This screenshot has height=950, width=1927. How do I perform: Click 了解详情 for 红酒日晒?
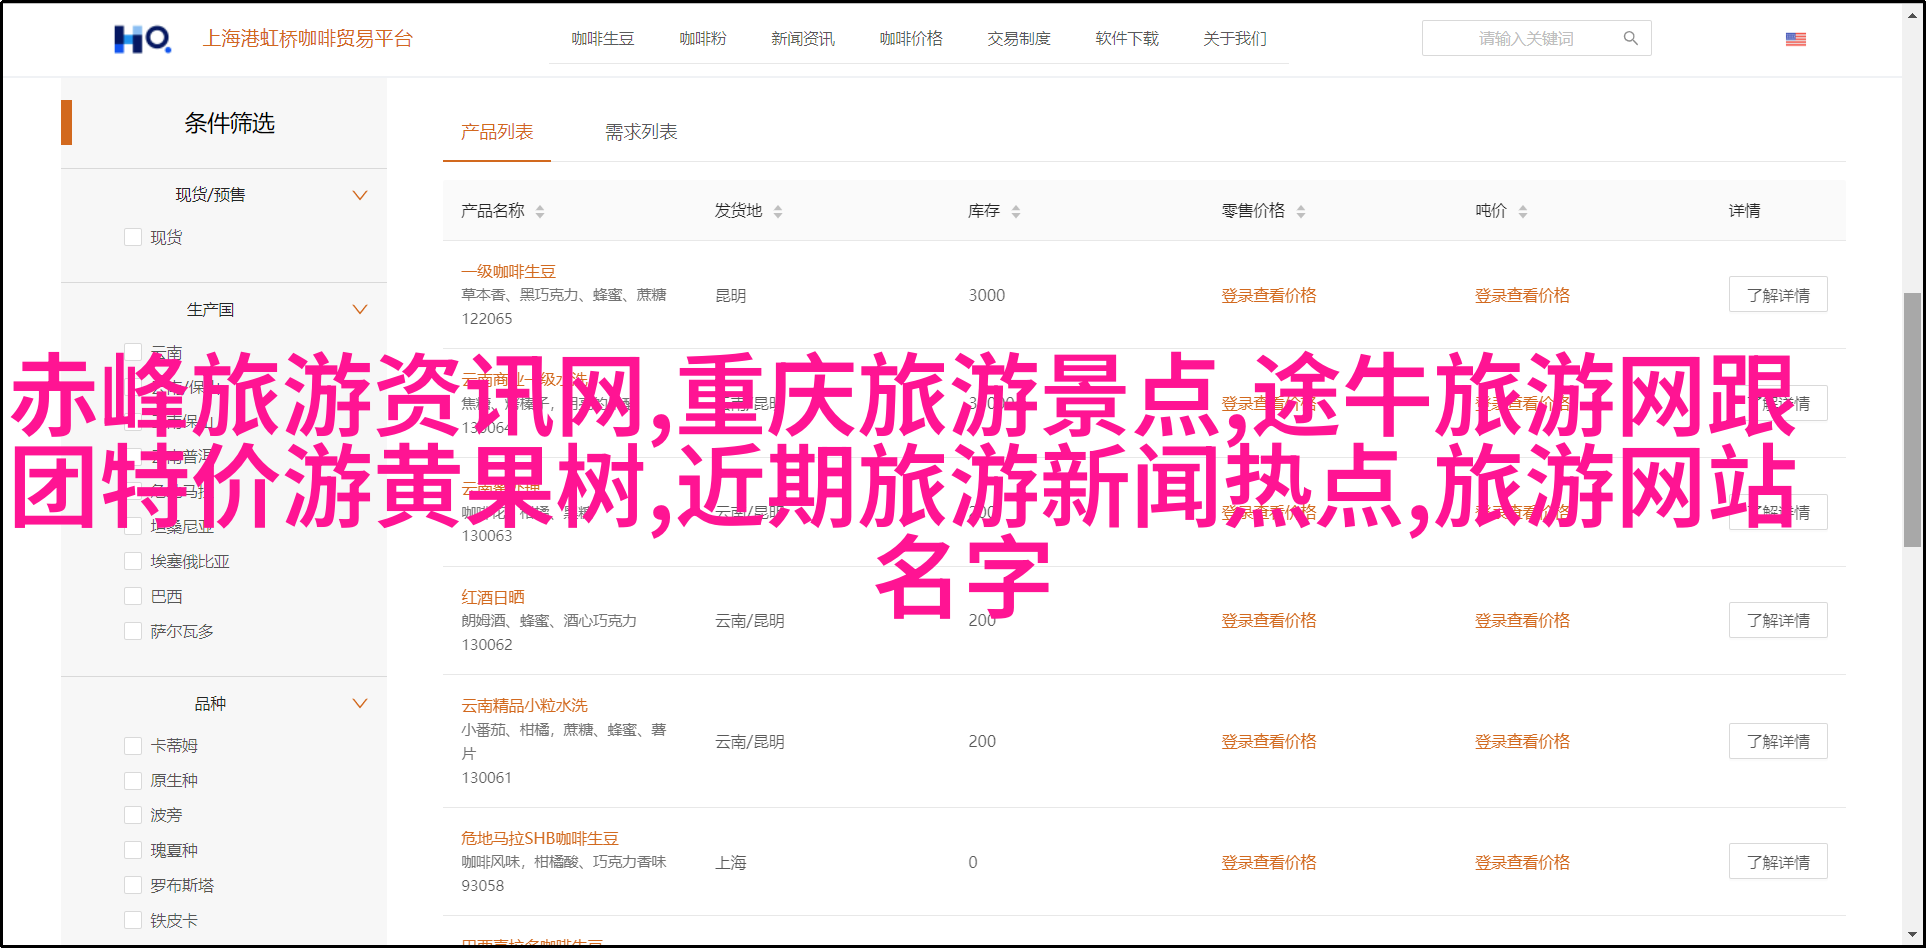1778,620
